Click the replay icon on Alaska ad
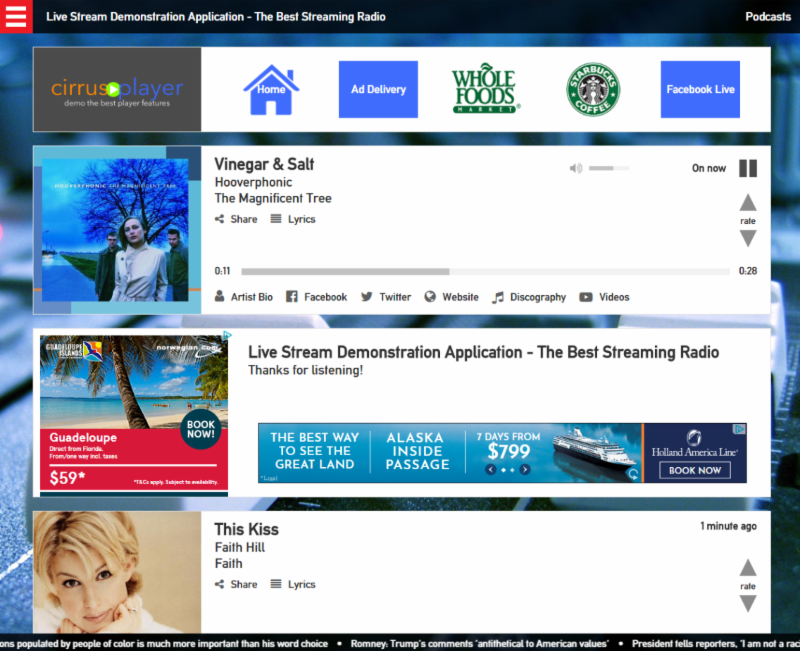800x651 pixels. click(633, 474)
